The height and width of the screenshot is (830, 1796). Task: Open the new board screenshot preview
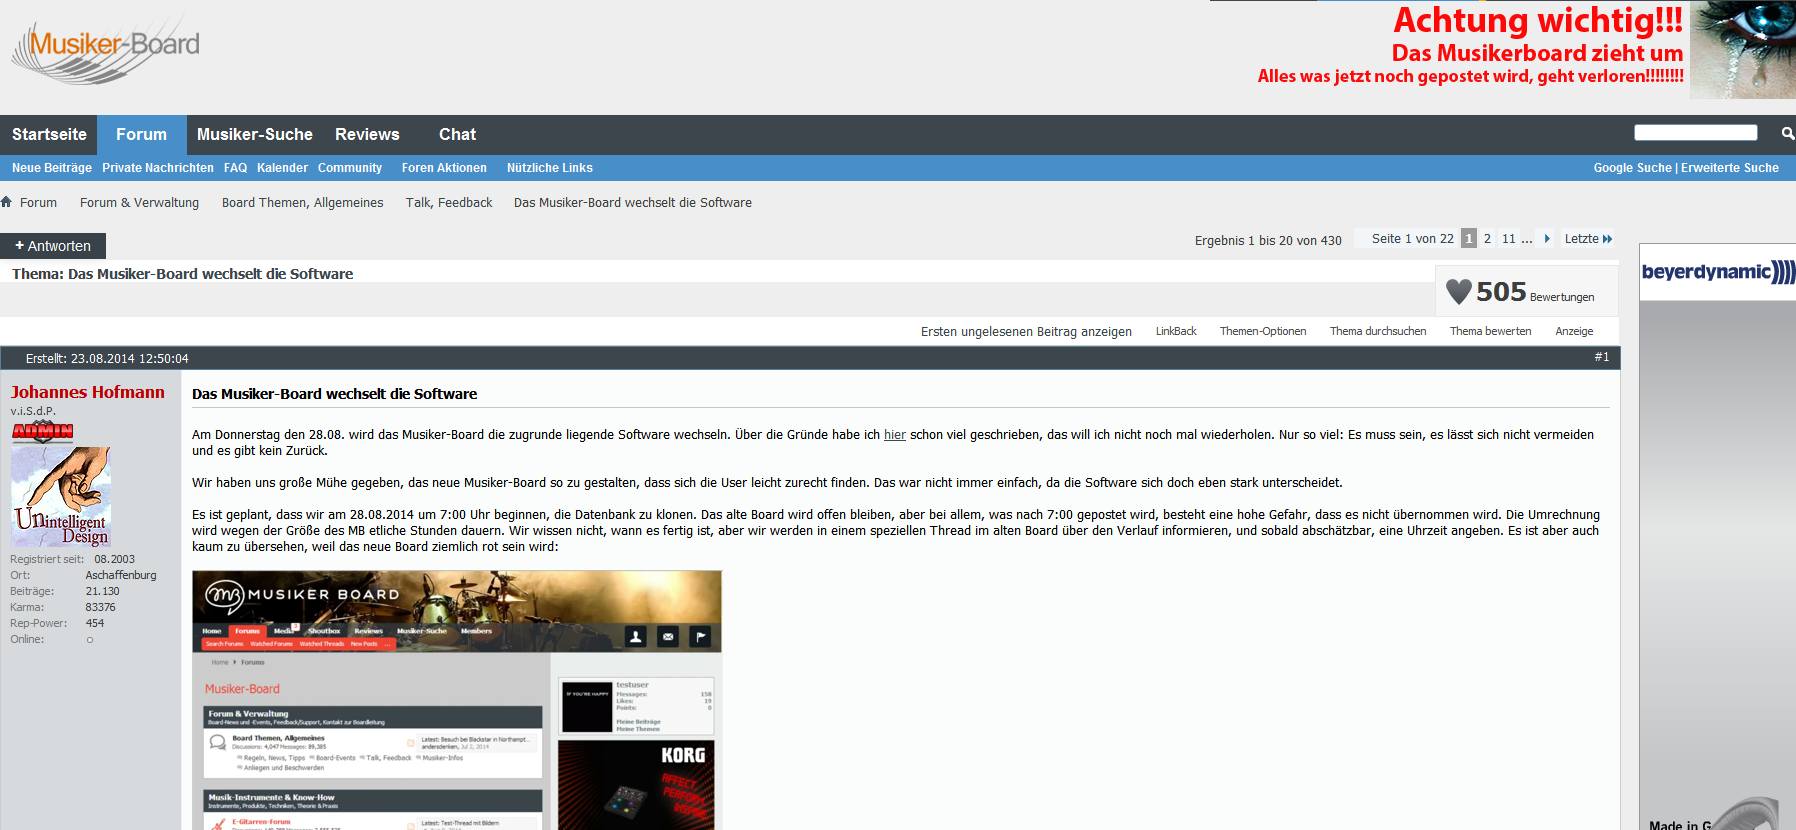[456, 700]
